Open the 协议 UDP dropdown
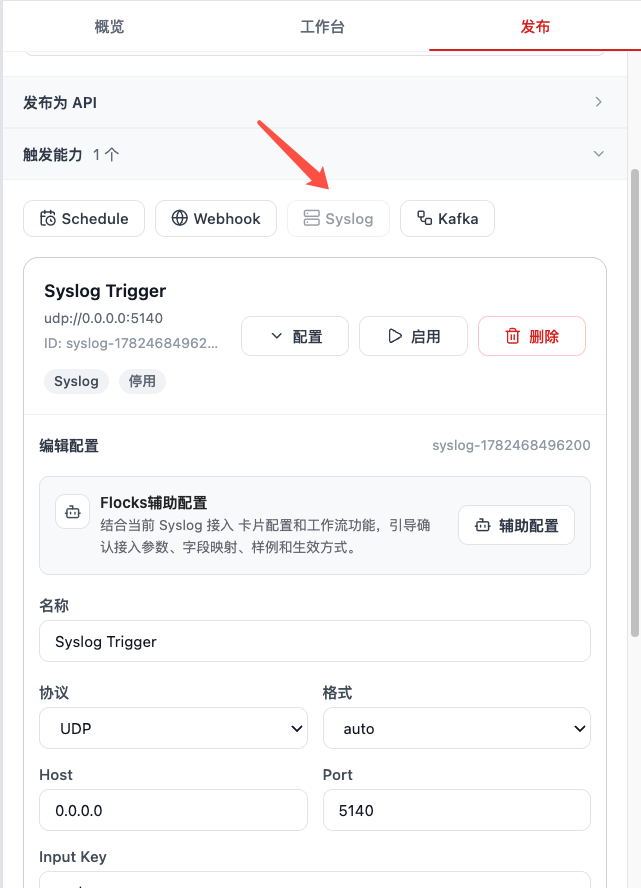 pos(173,728)
